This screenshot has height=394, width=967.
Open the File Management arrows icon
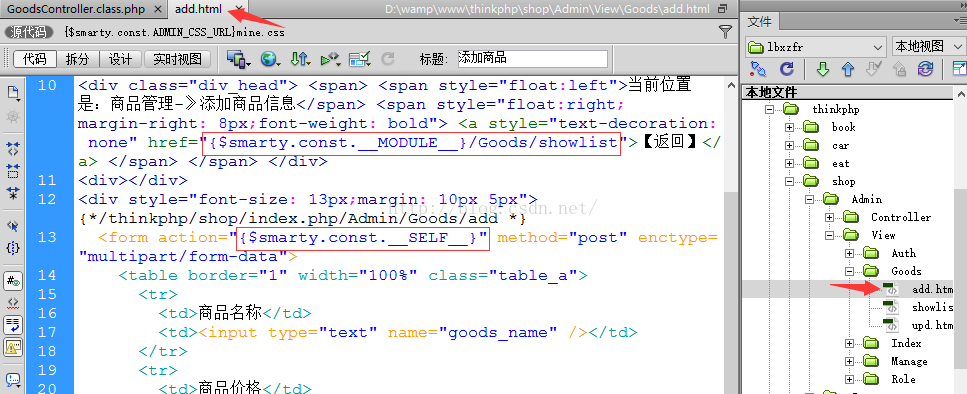click(x=300, y=59)
